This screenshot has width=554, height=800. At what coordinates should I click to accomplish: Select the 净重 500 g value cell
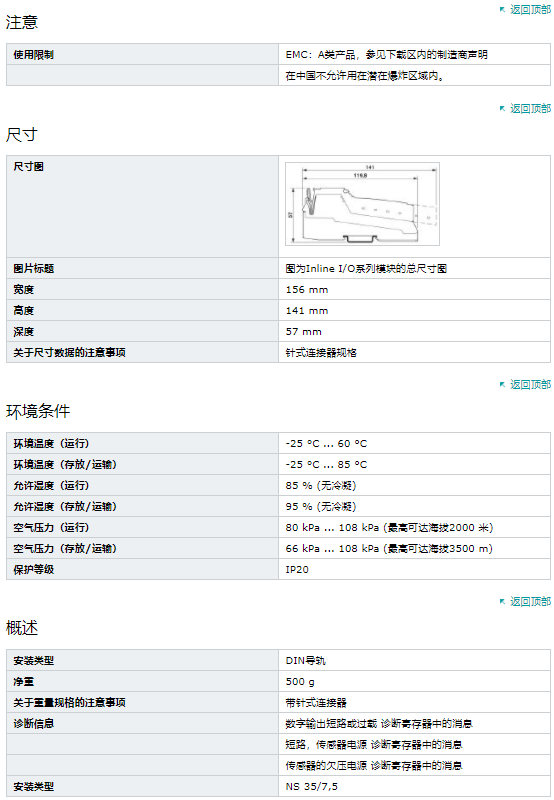pyautogui.click(x=414, y=682)
